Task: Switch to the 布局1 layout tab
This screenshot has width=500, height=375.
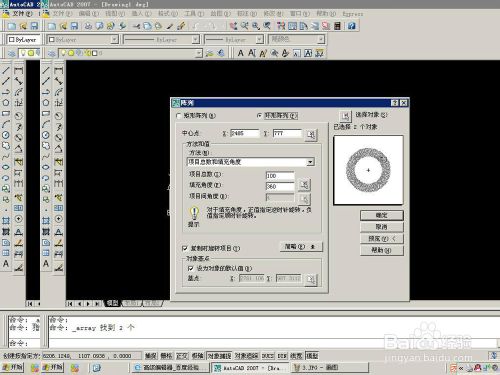Action: 131,303
